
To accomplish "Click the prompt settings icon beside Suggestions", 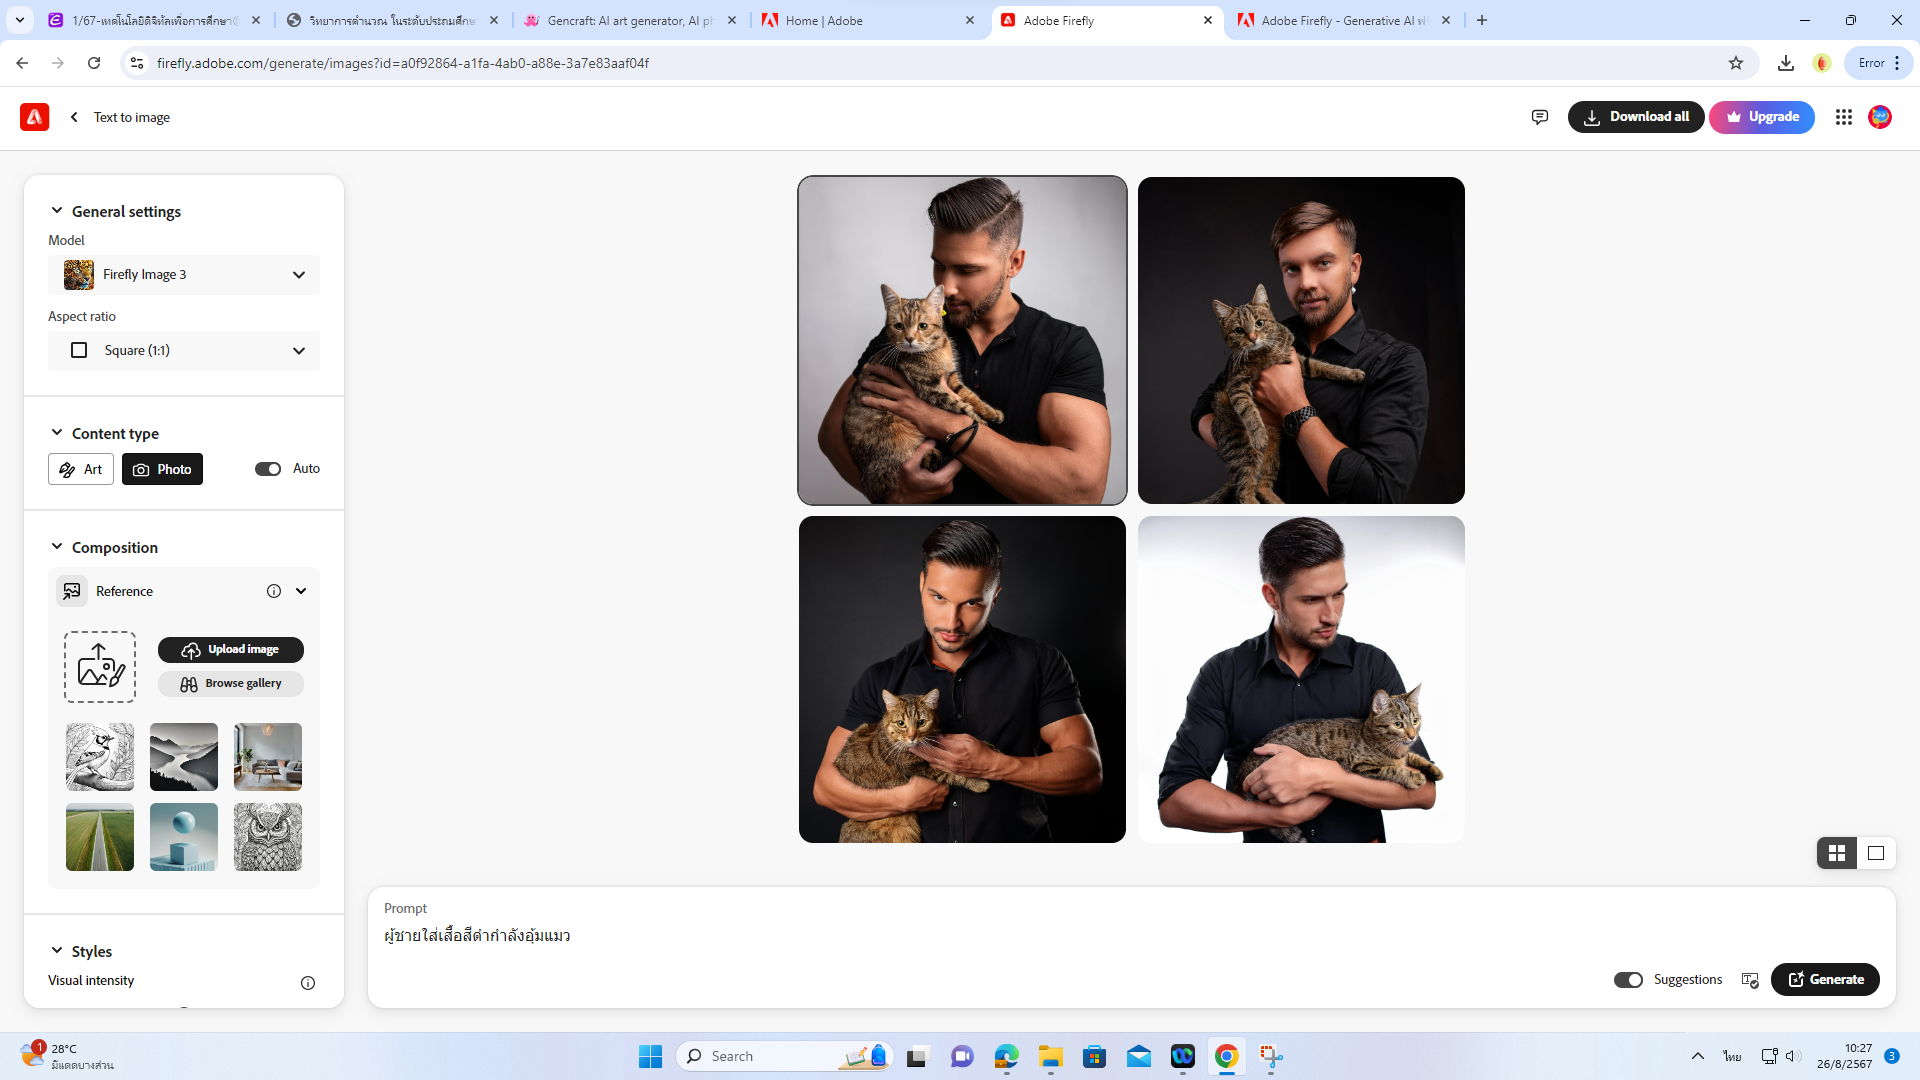I will 1750,980.
